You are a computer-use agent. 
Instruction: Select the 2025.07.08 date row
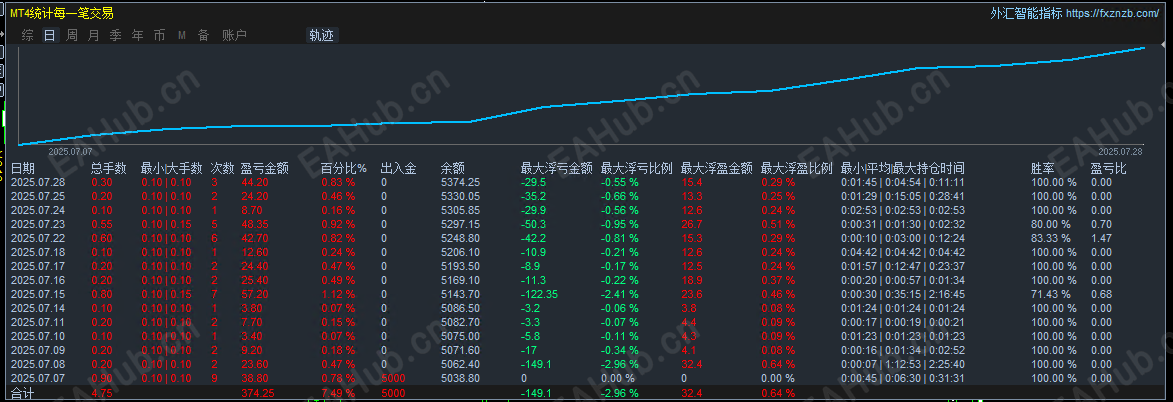point(38,364)
